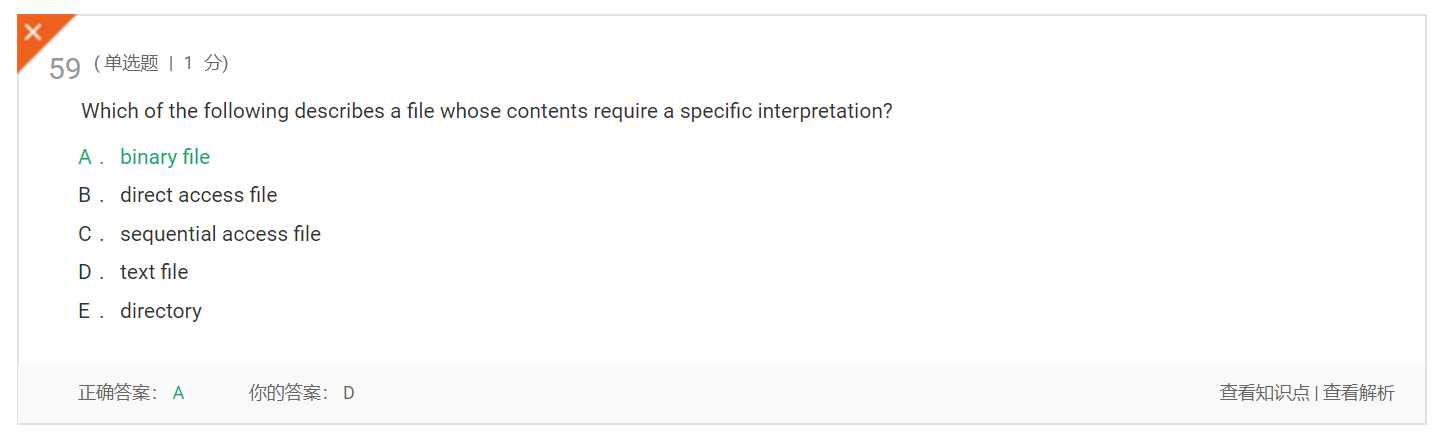Click the question text about file interpretation

coord(487,111)
